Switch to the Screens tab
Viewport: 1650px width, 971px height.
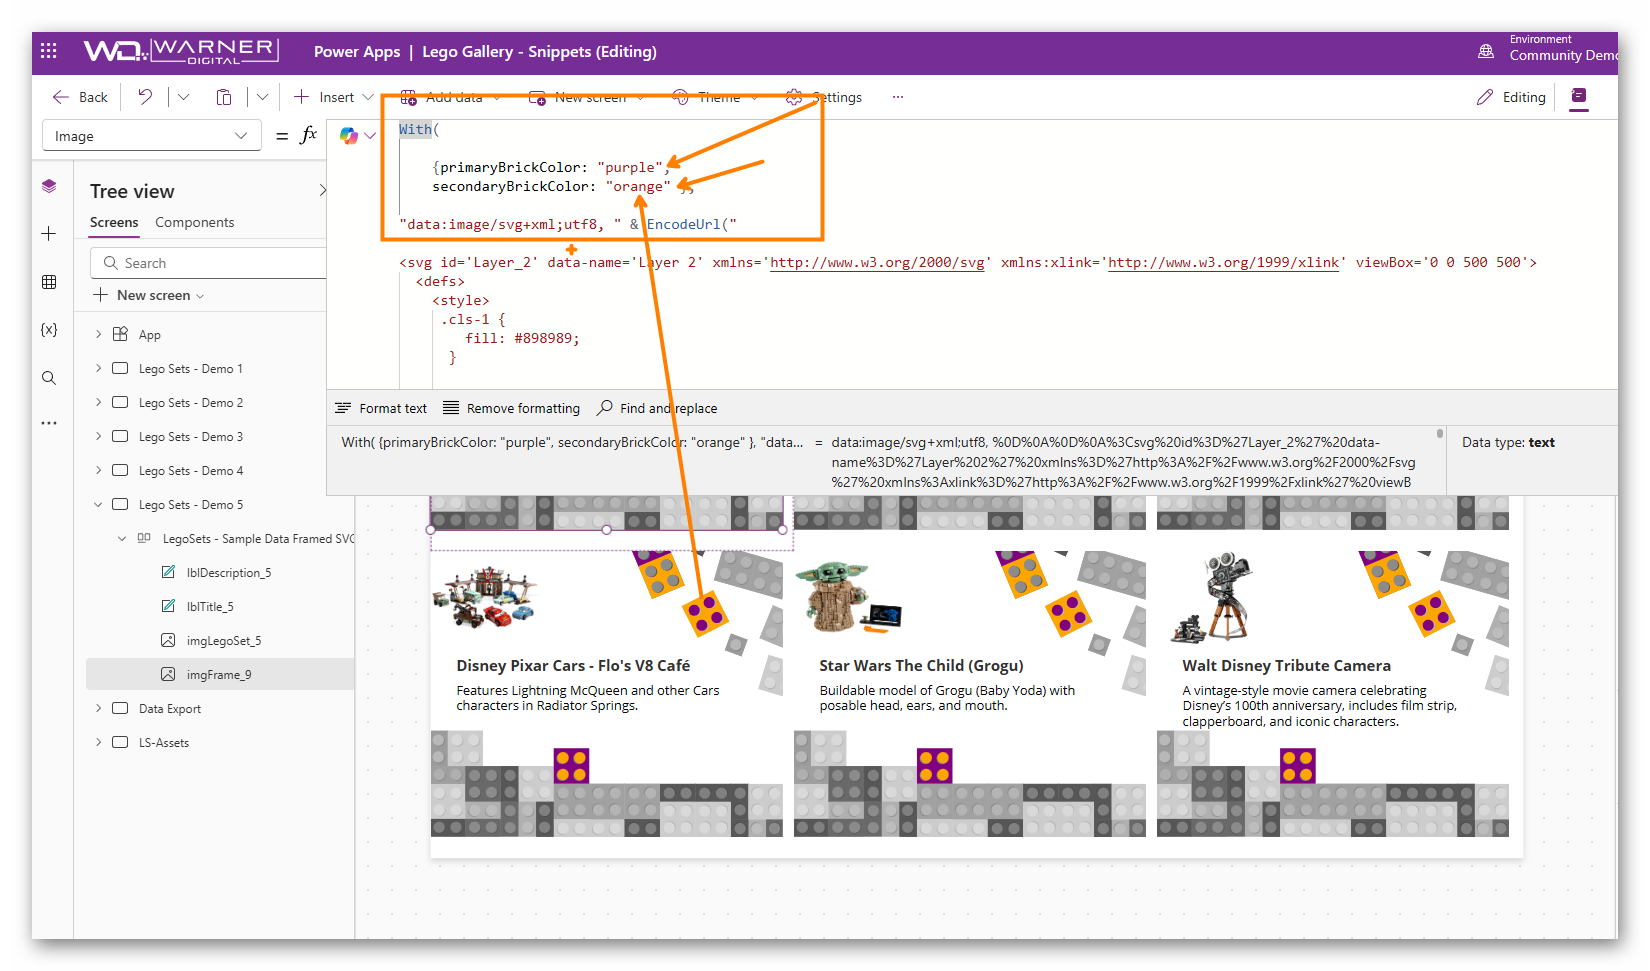click(x=114, y=222)
